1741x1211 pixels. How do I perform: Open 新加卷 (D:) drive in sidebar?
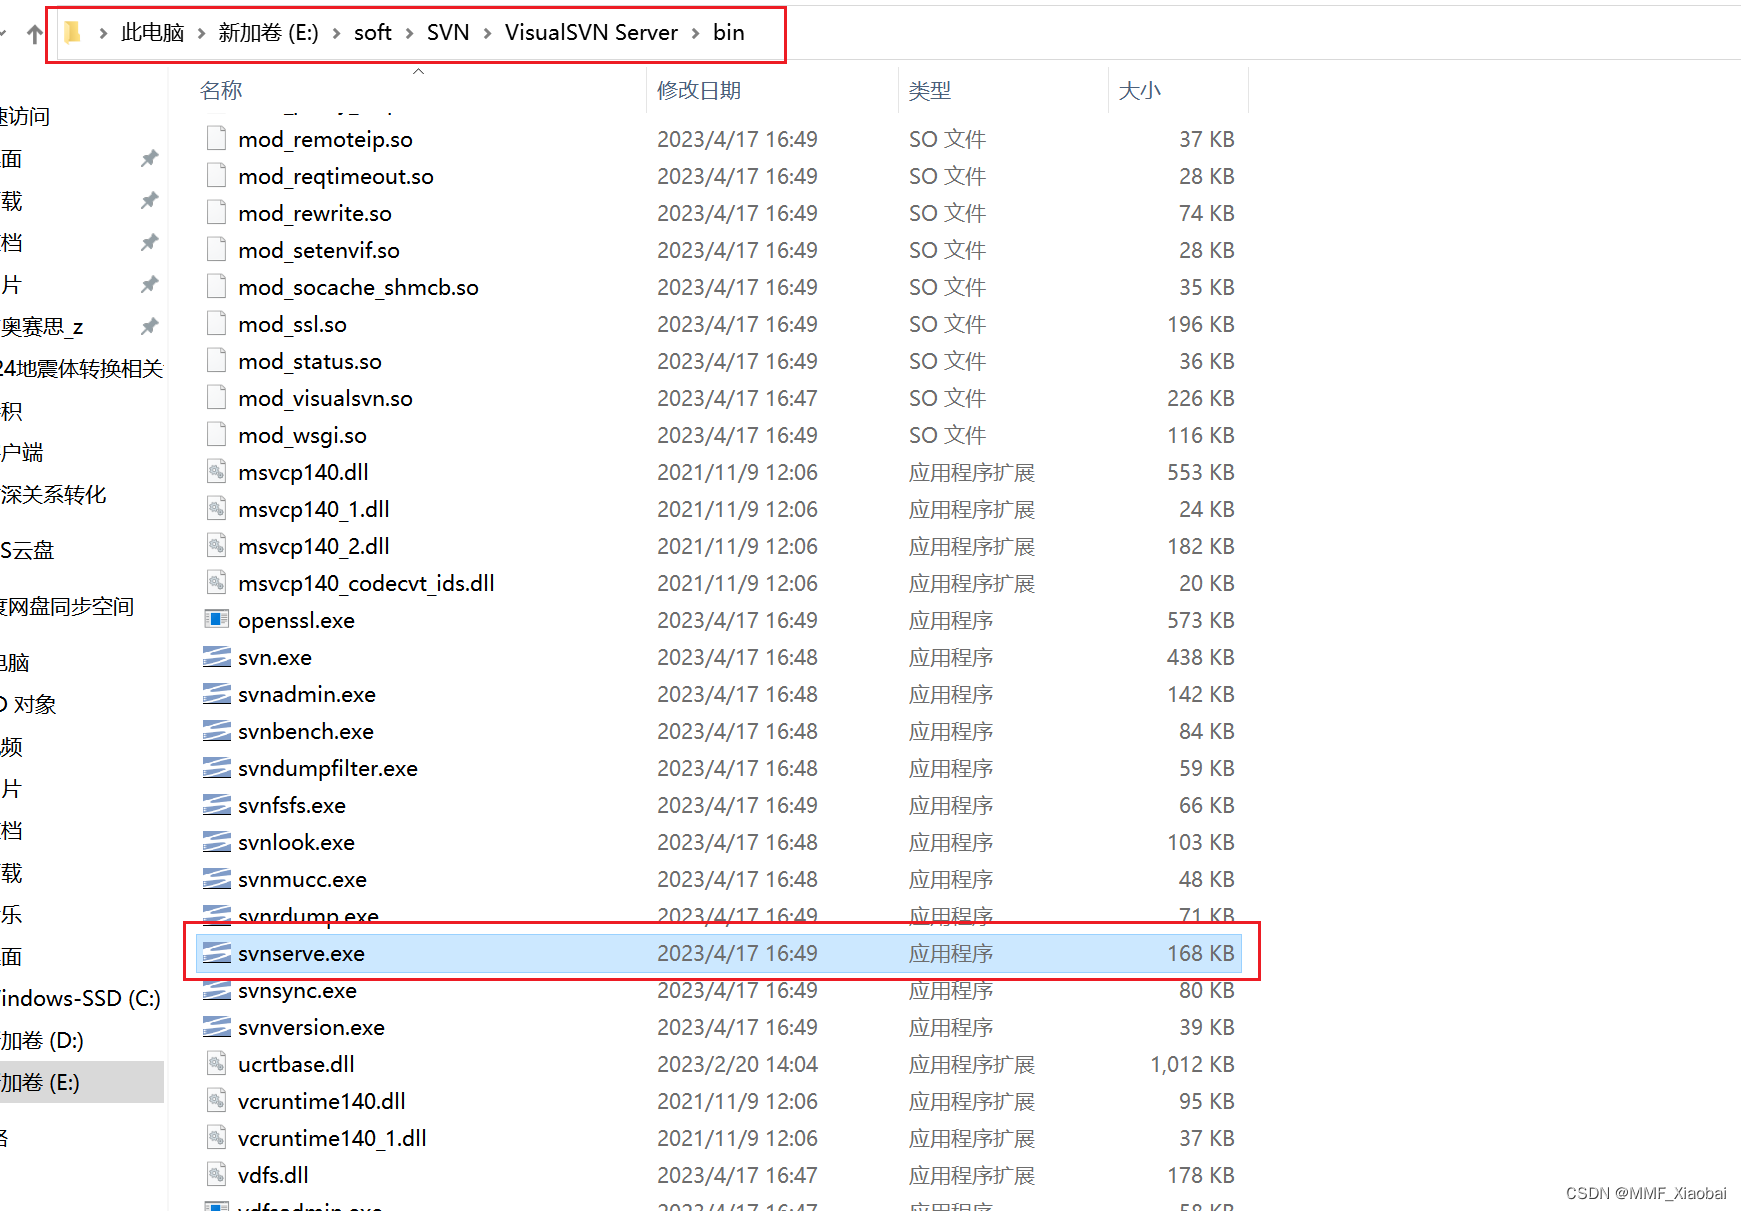point(42,1040)
